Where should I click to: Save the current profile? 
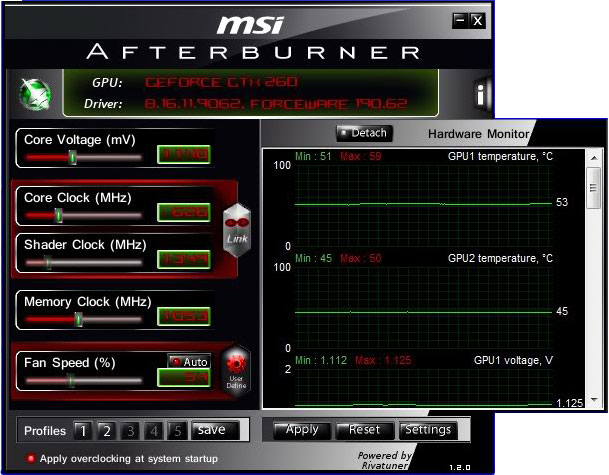click(x=211, y=430)
